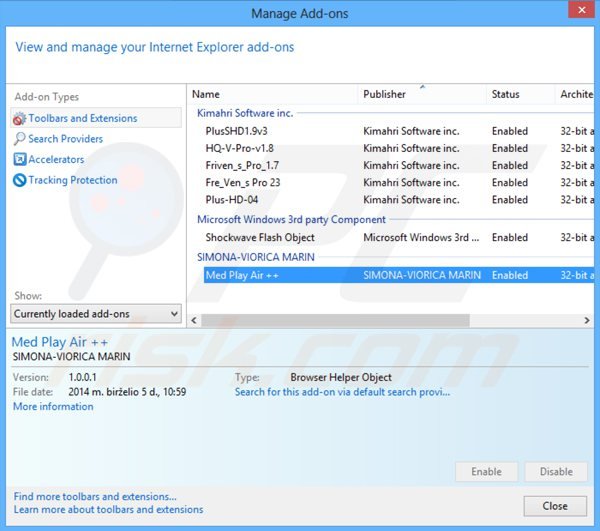The width and height of the screenshot is (600, 531).
Task: Select the PlusSHD1.9v3 add-on
Action: (236, 131)
